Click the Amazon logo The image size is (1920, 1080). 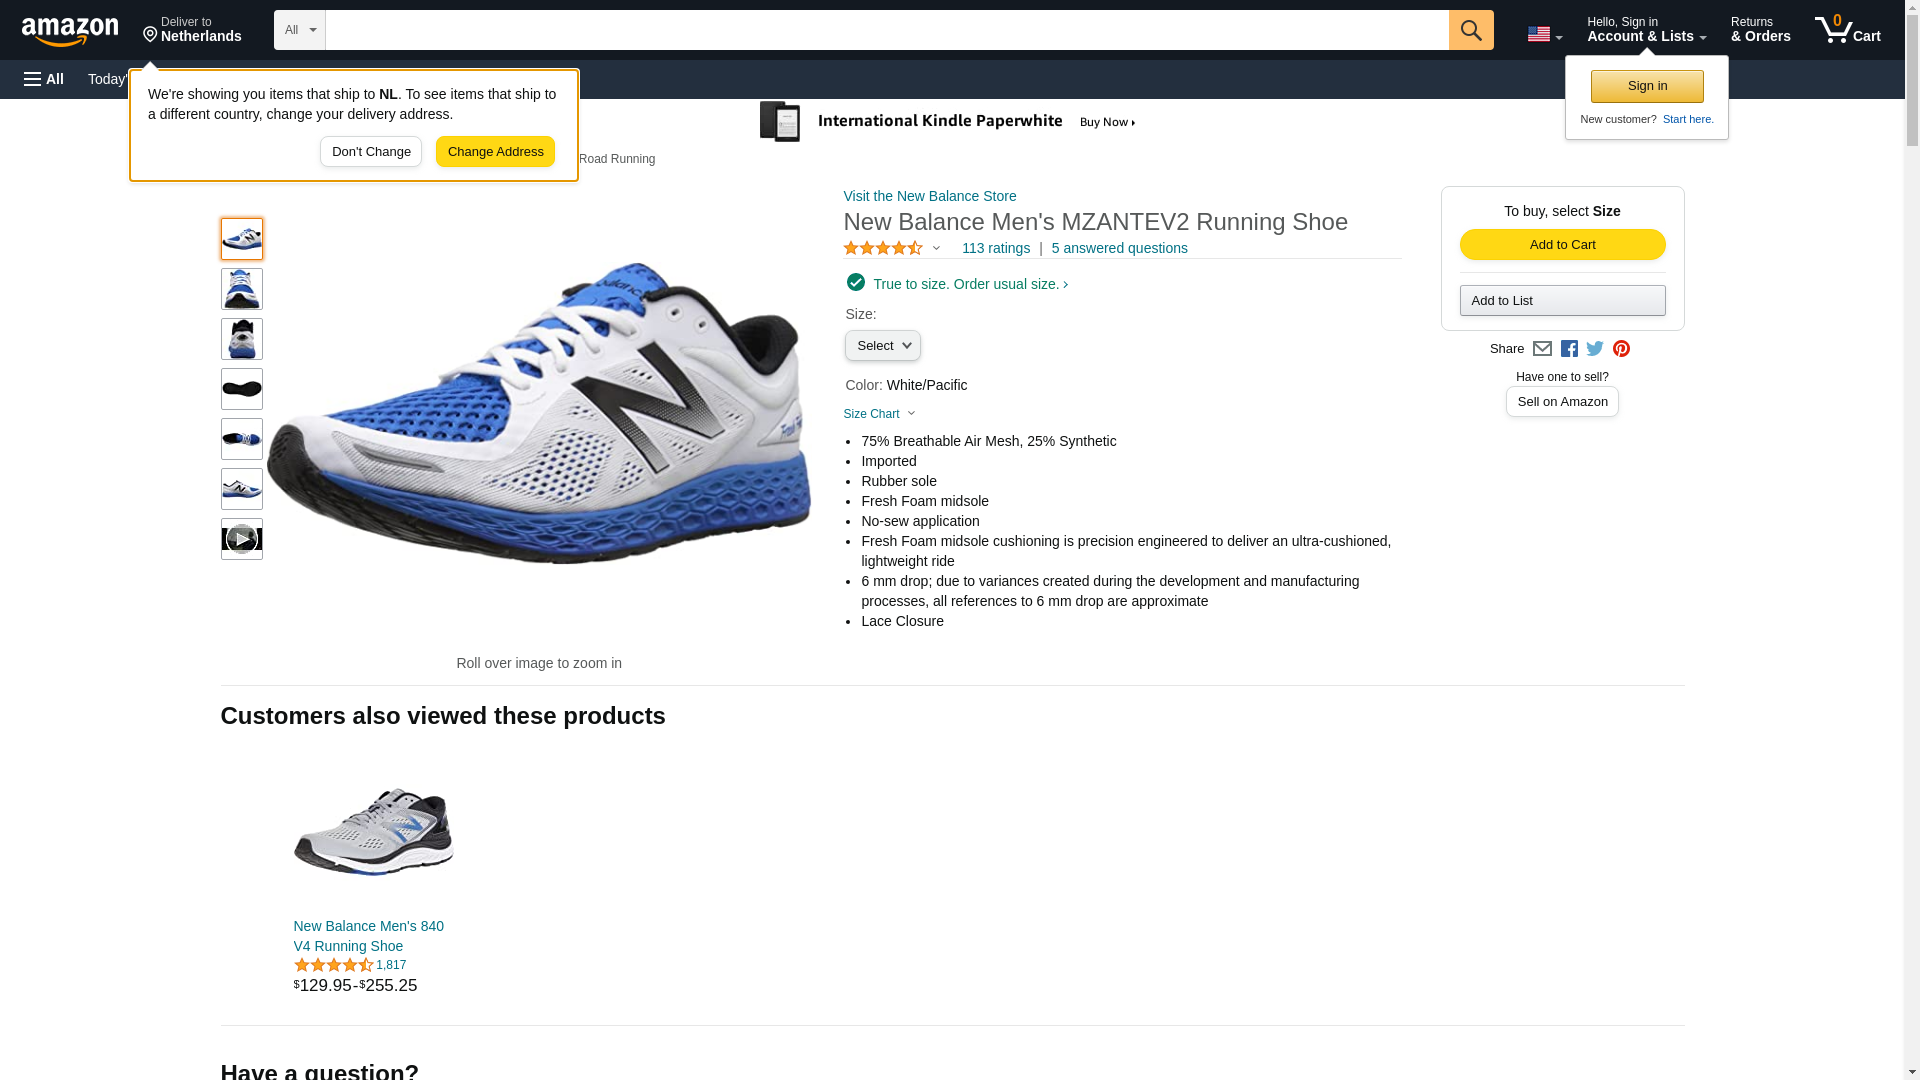(70, 31)
